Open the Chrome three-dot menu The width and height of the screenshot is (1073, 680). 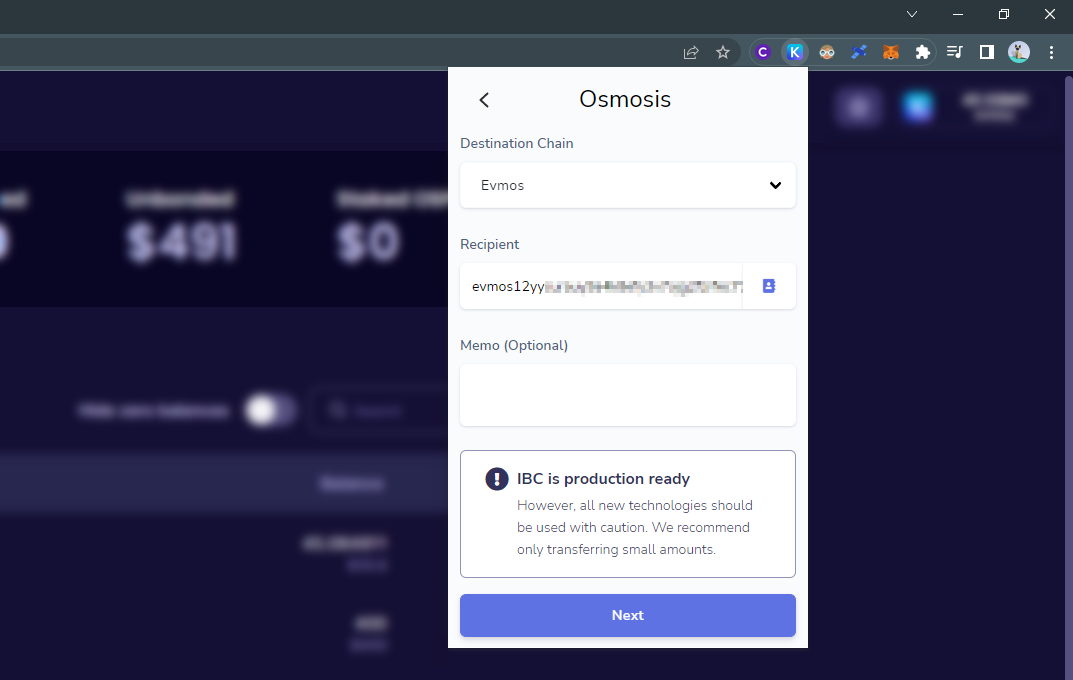click(1051, 52)
